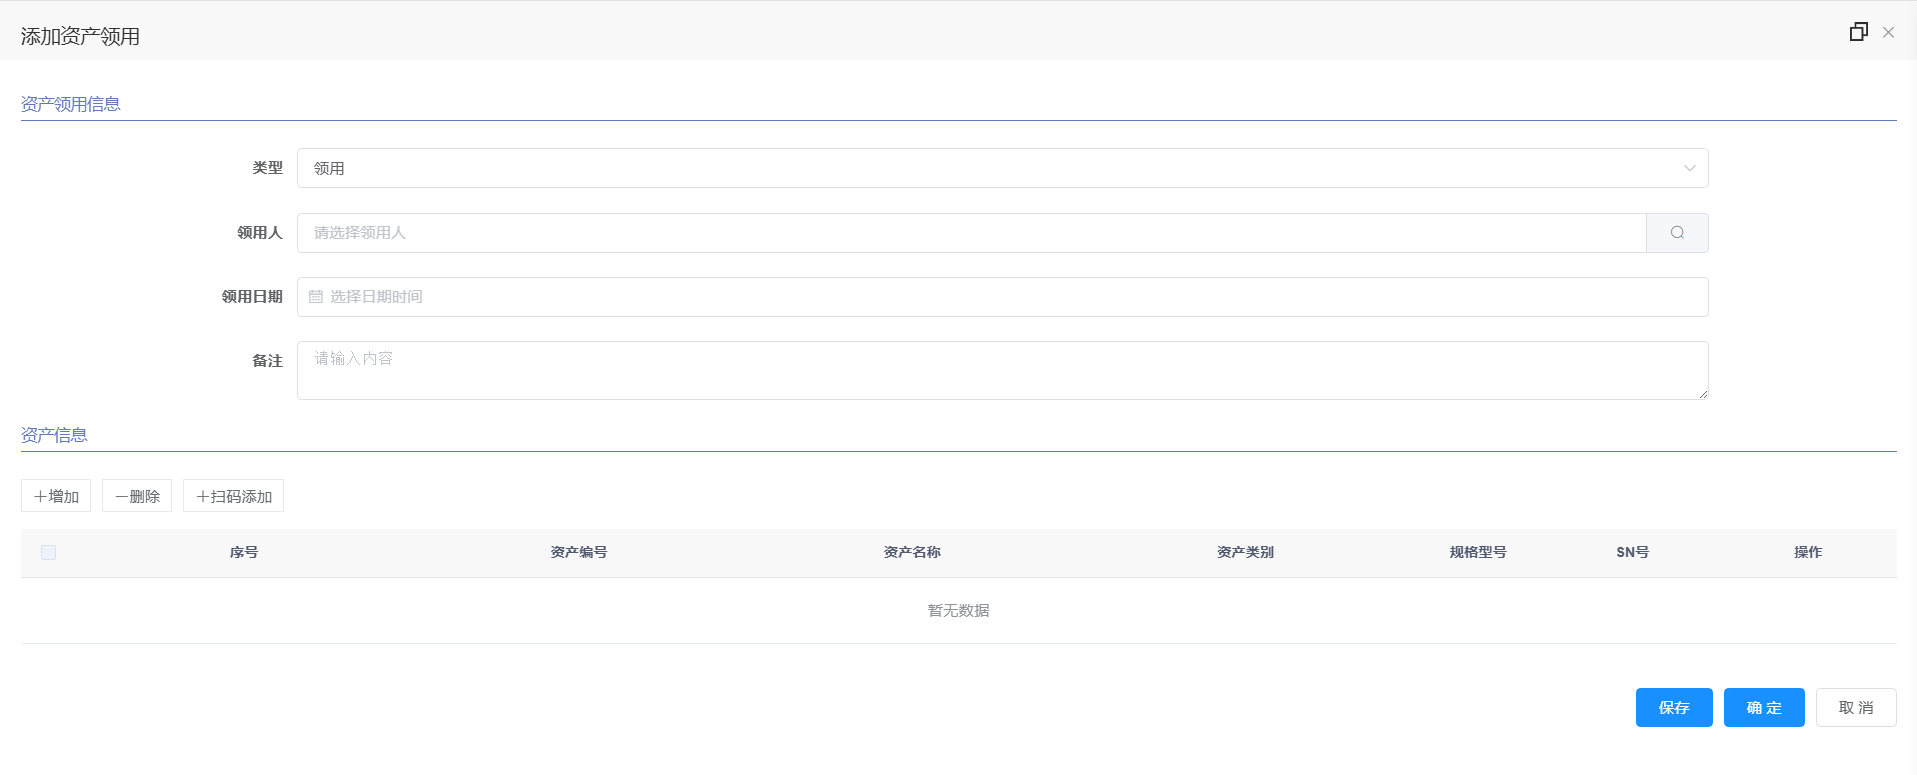Click the 取消 button

tap(1856, 708)
